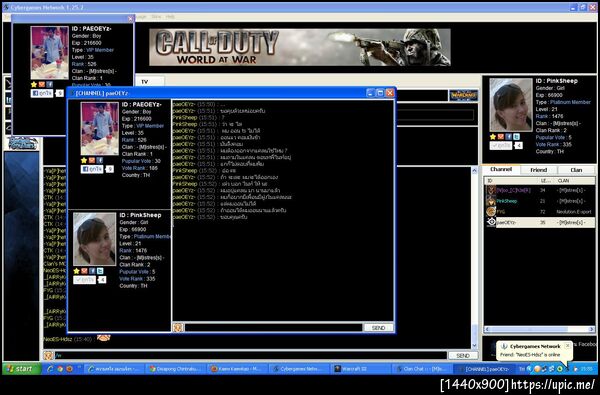Viewport: 600px width, 395px height.
Task: Click star icon in small PAEOEYz- profile popup
Action: pos(34,84)
